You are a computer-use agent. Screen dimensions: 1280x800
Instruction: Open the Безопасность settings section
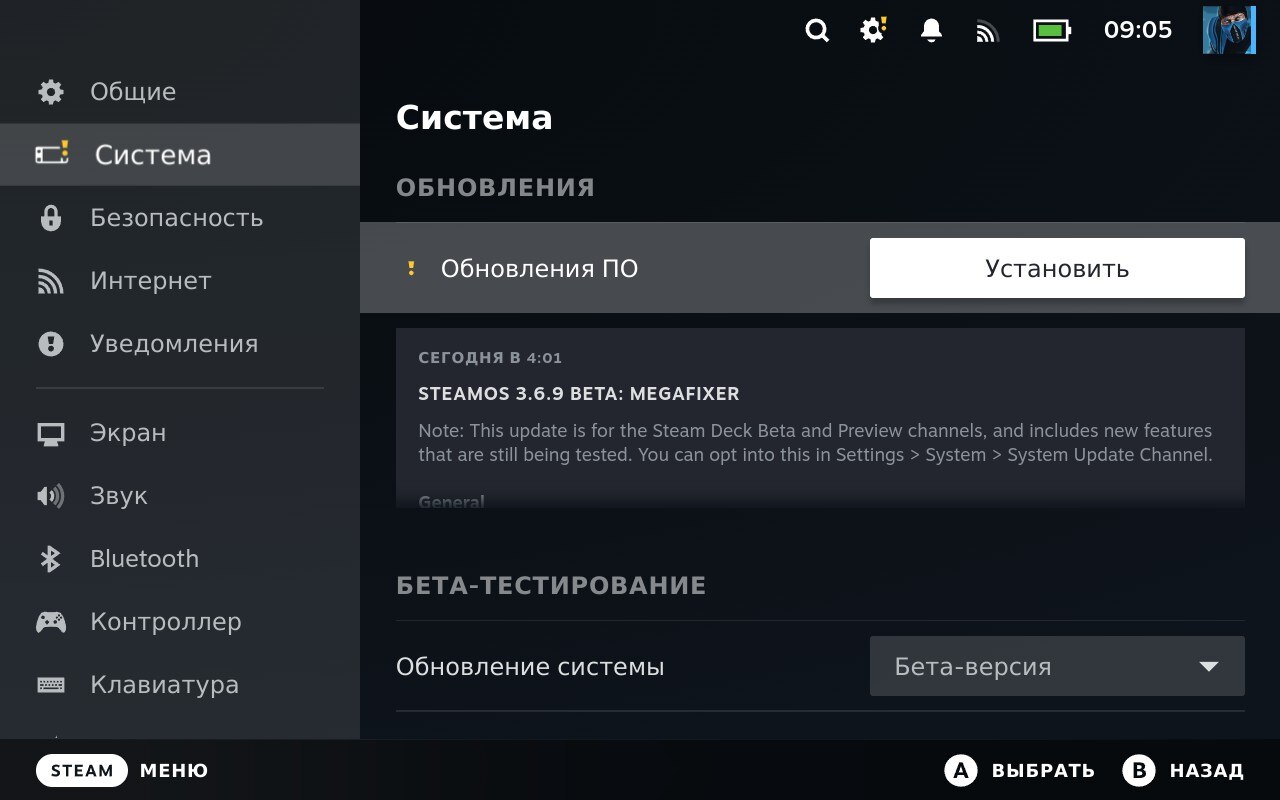[180, 218]
